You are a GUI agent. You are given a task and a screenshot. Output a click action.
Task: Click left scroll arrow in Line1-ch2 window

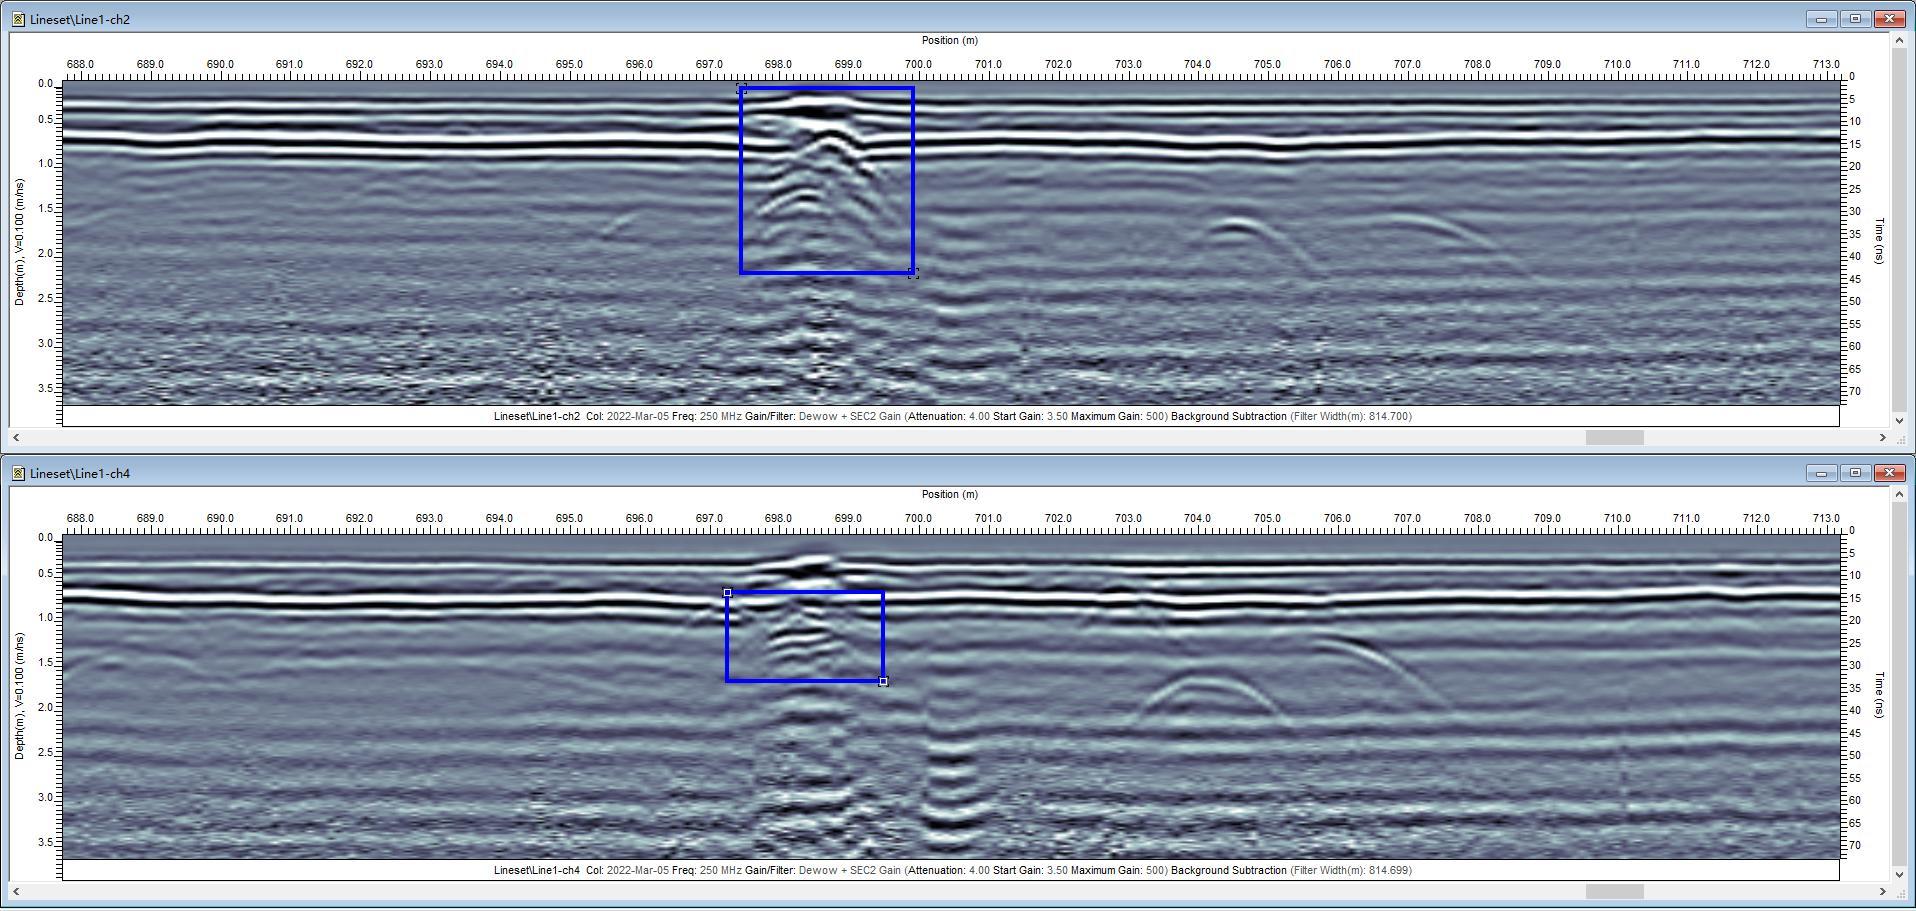(15, 437)
